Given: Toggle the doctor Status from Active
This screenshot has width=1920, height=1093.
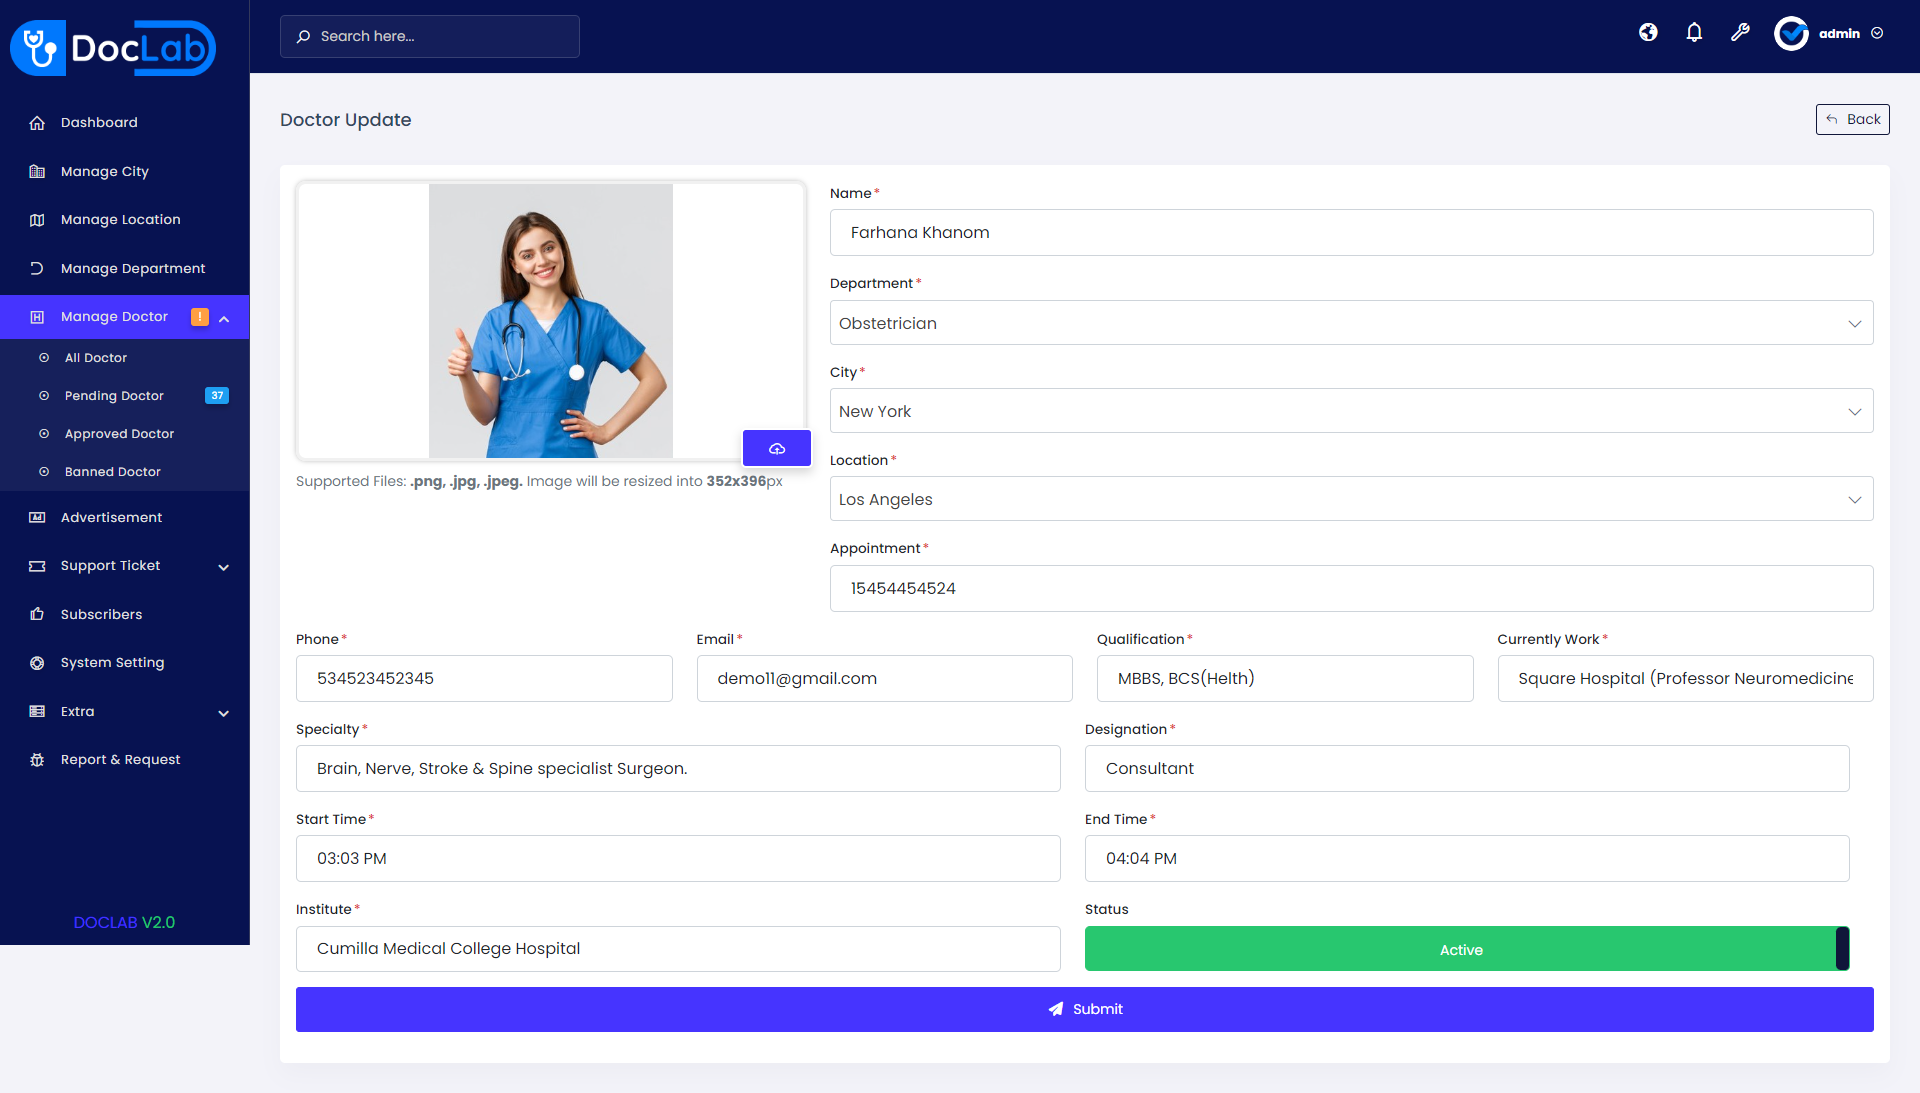Looking at the screenshot, I should pyautogui.click(x=1462, y=949).
